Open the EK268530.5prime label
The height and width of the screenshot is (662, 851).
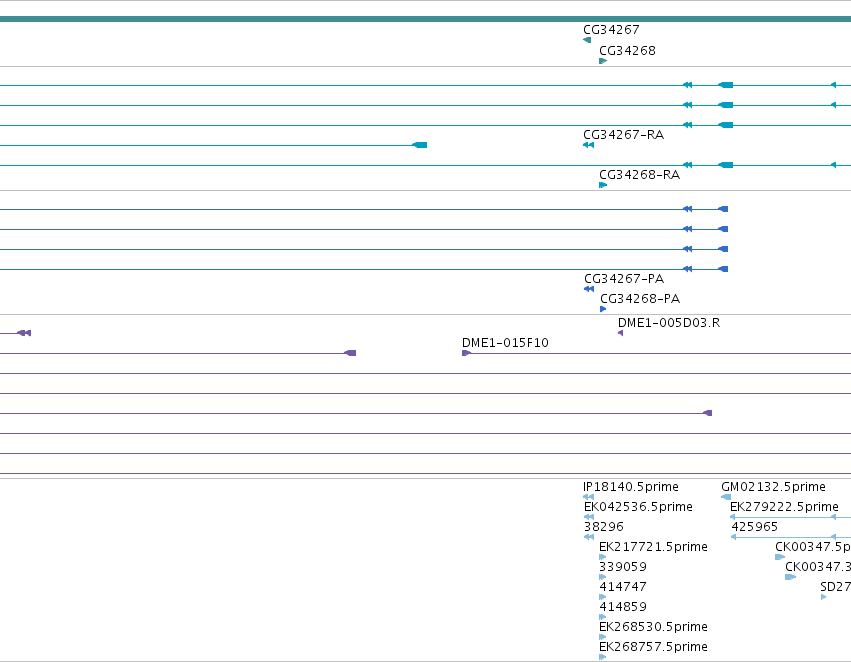coord(653,627)
